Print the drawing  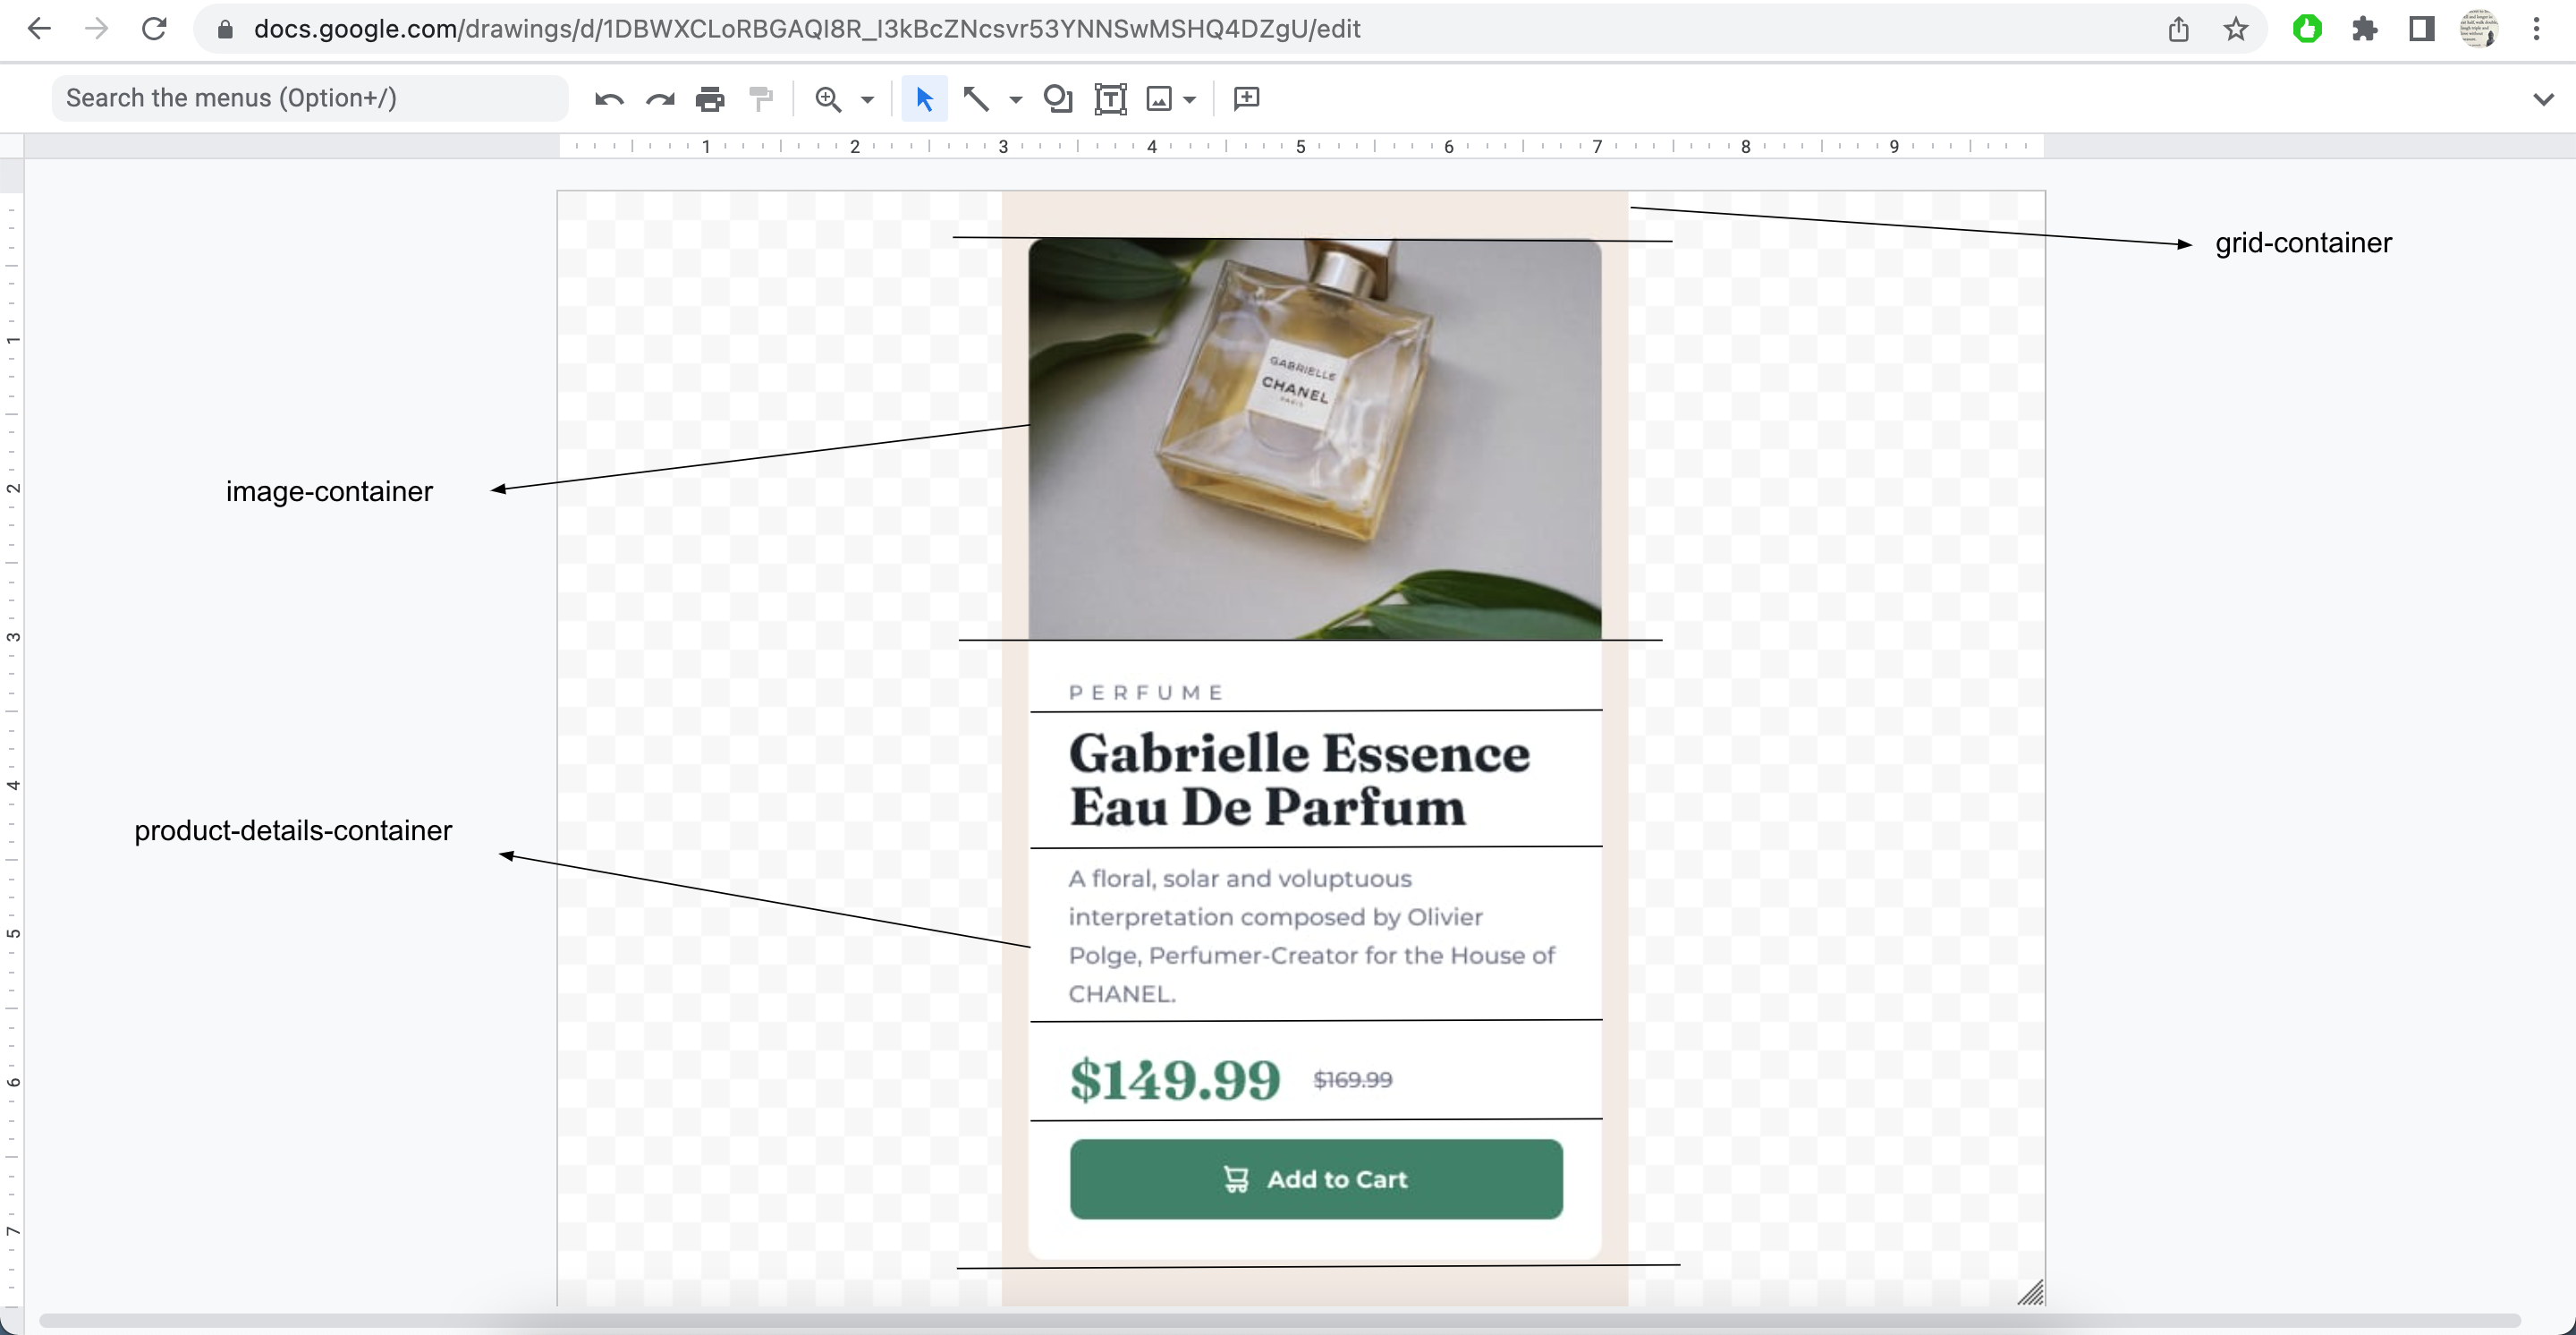(x=710, y=98)
